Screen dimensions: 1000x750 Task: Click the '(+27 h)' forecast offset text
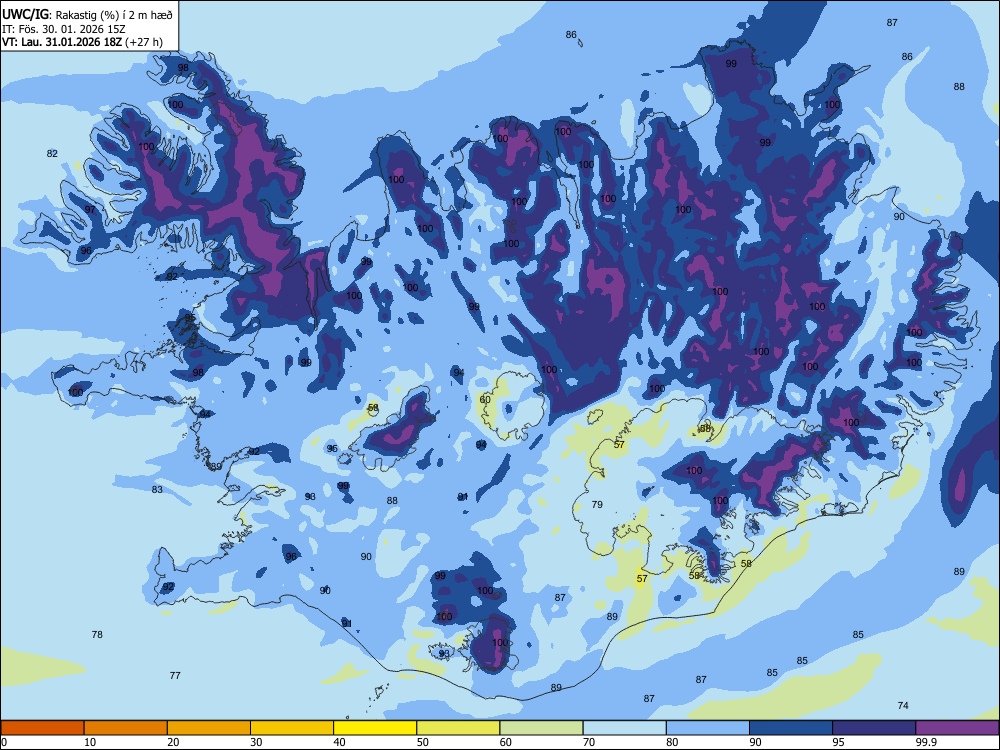coord(144,43)
